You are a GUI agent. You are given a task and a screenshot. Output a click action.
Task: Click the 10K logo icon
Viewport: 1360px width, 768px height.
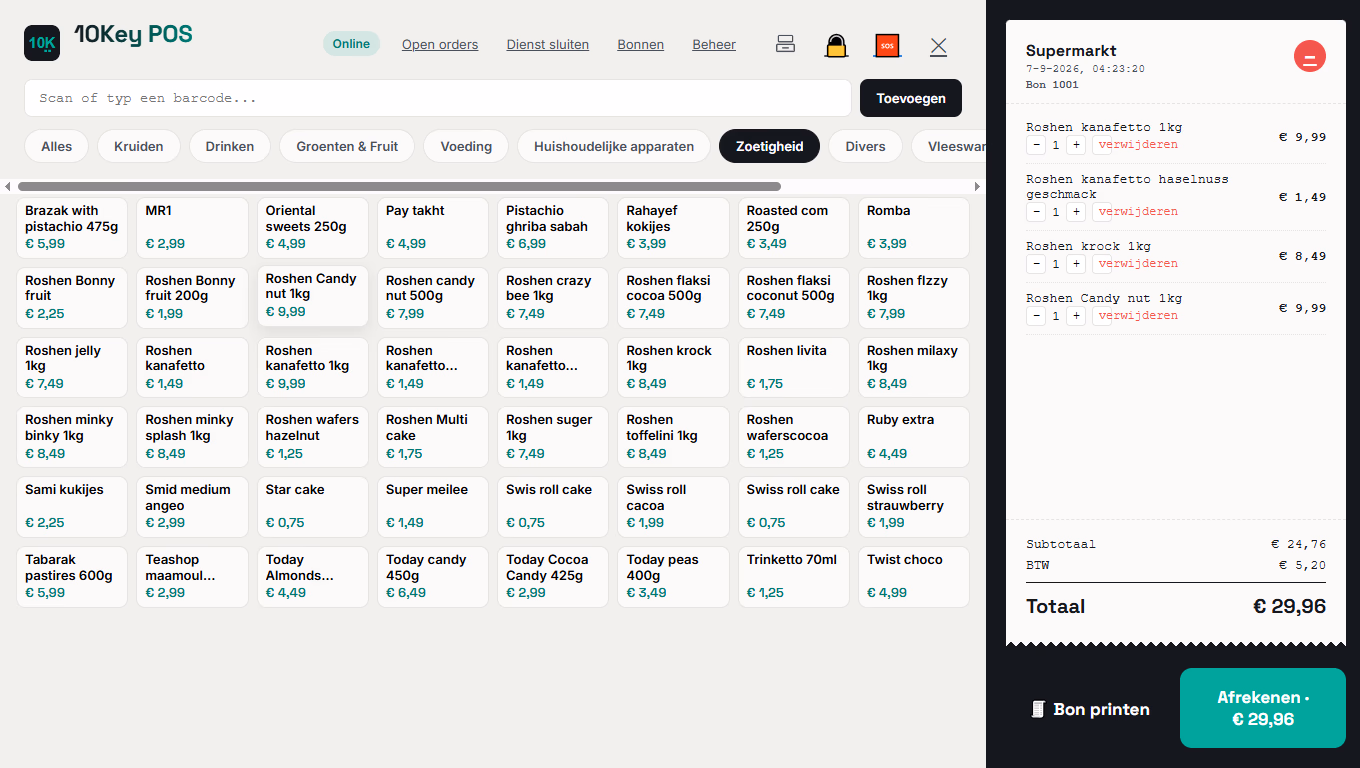(42, 43)
